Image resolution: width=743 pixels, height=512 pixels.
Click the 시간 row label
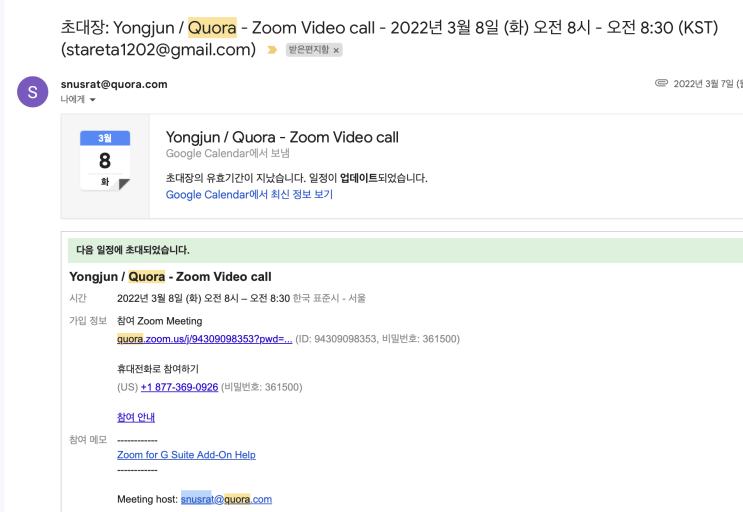point(78,298)
